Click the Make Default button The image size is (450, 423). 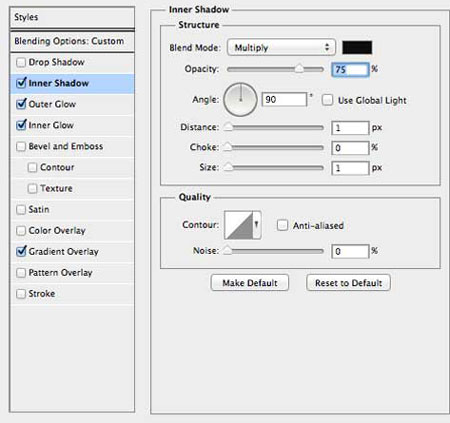(x=250, y=283)
